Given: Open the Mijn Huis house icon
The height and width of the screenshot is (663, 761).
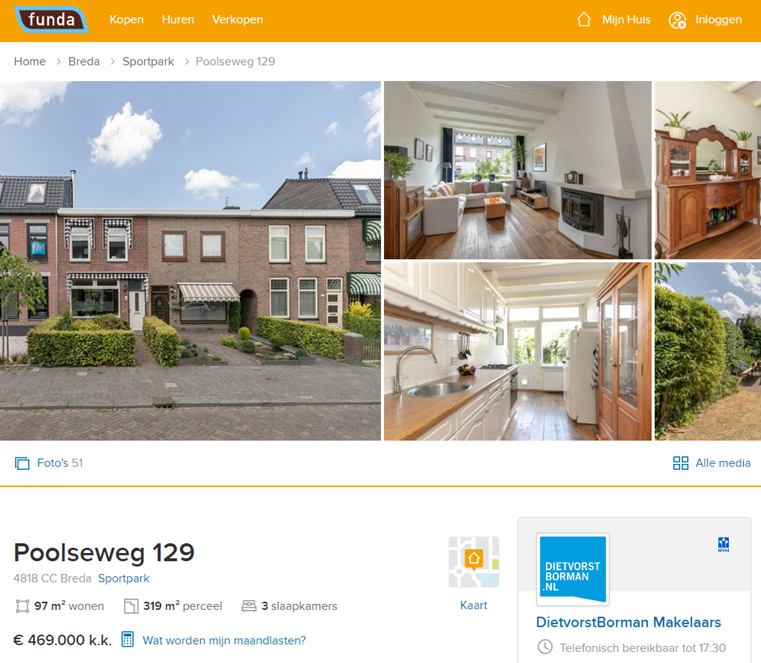Looking at the screenshot, I should pos(584,19).
